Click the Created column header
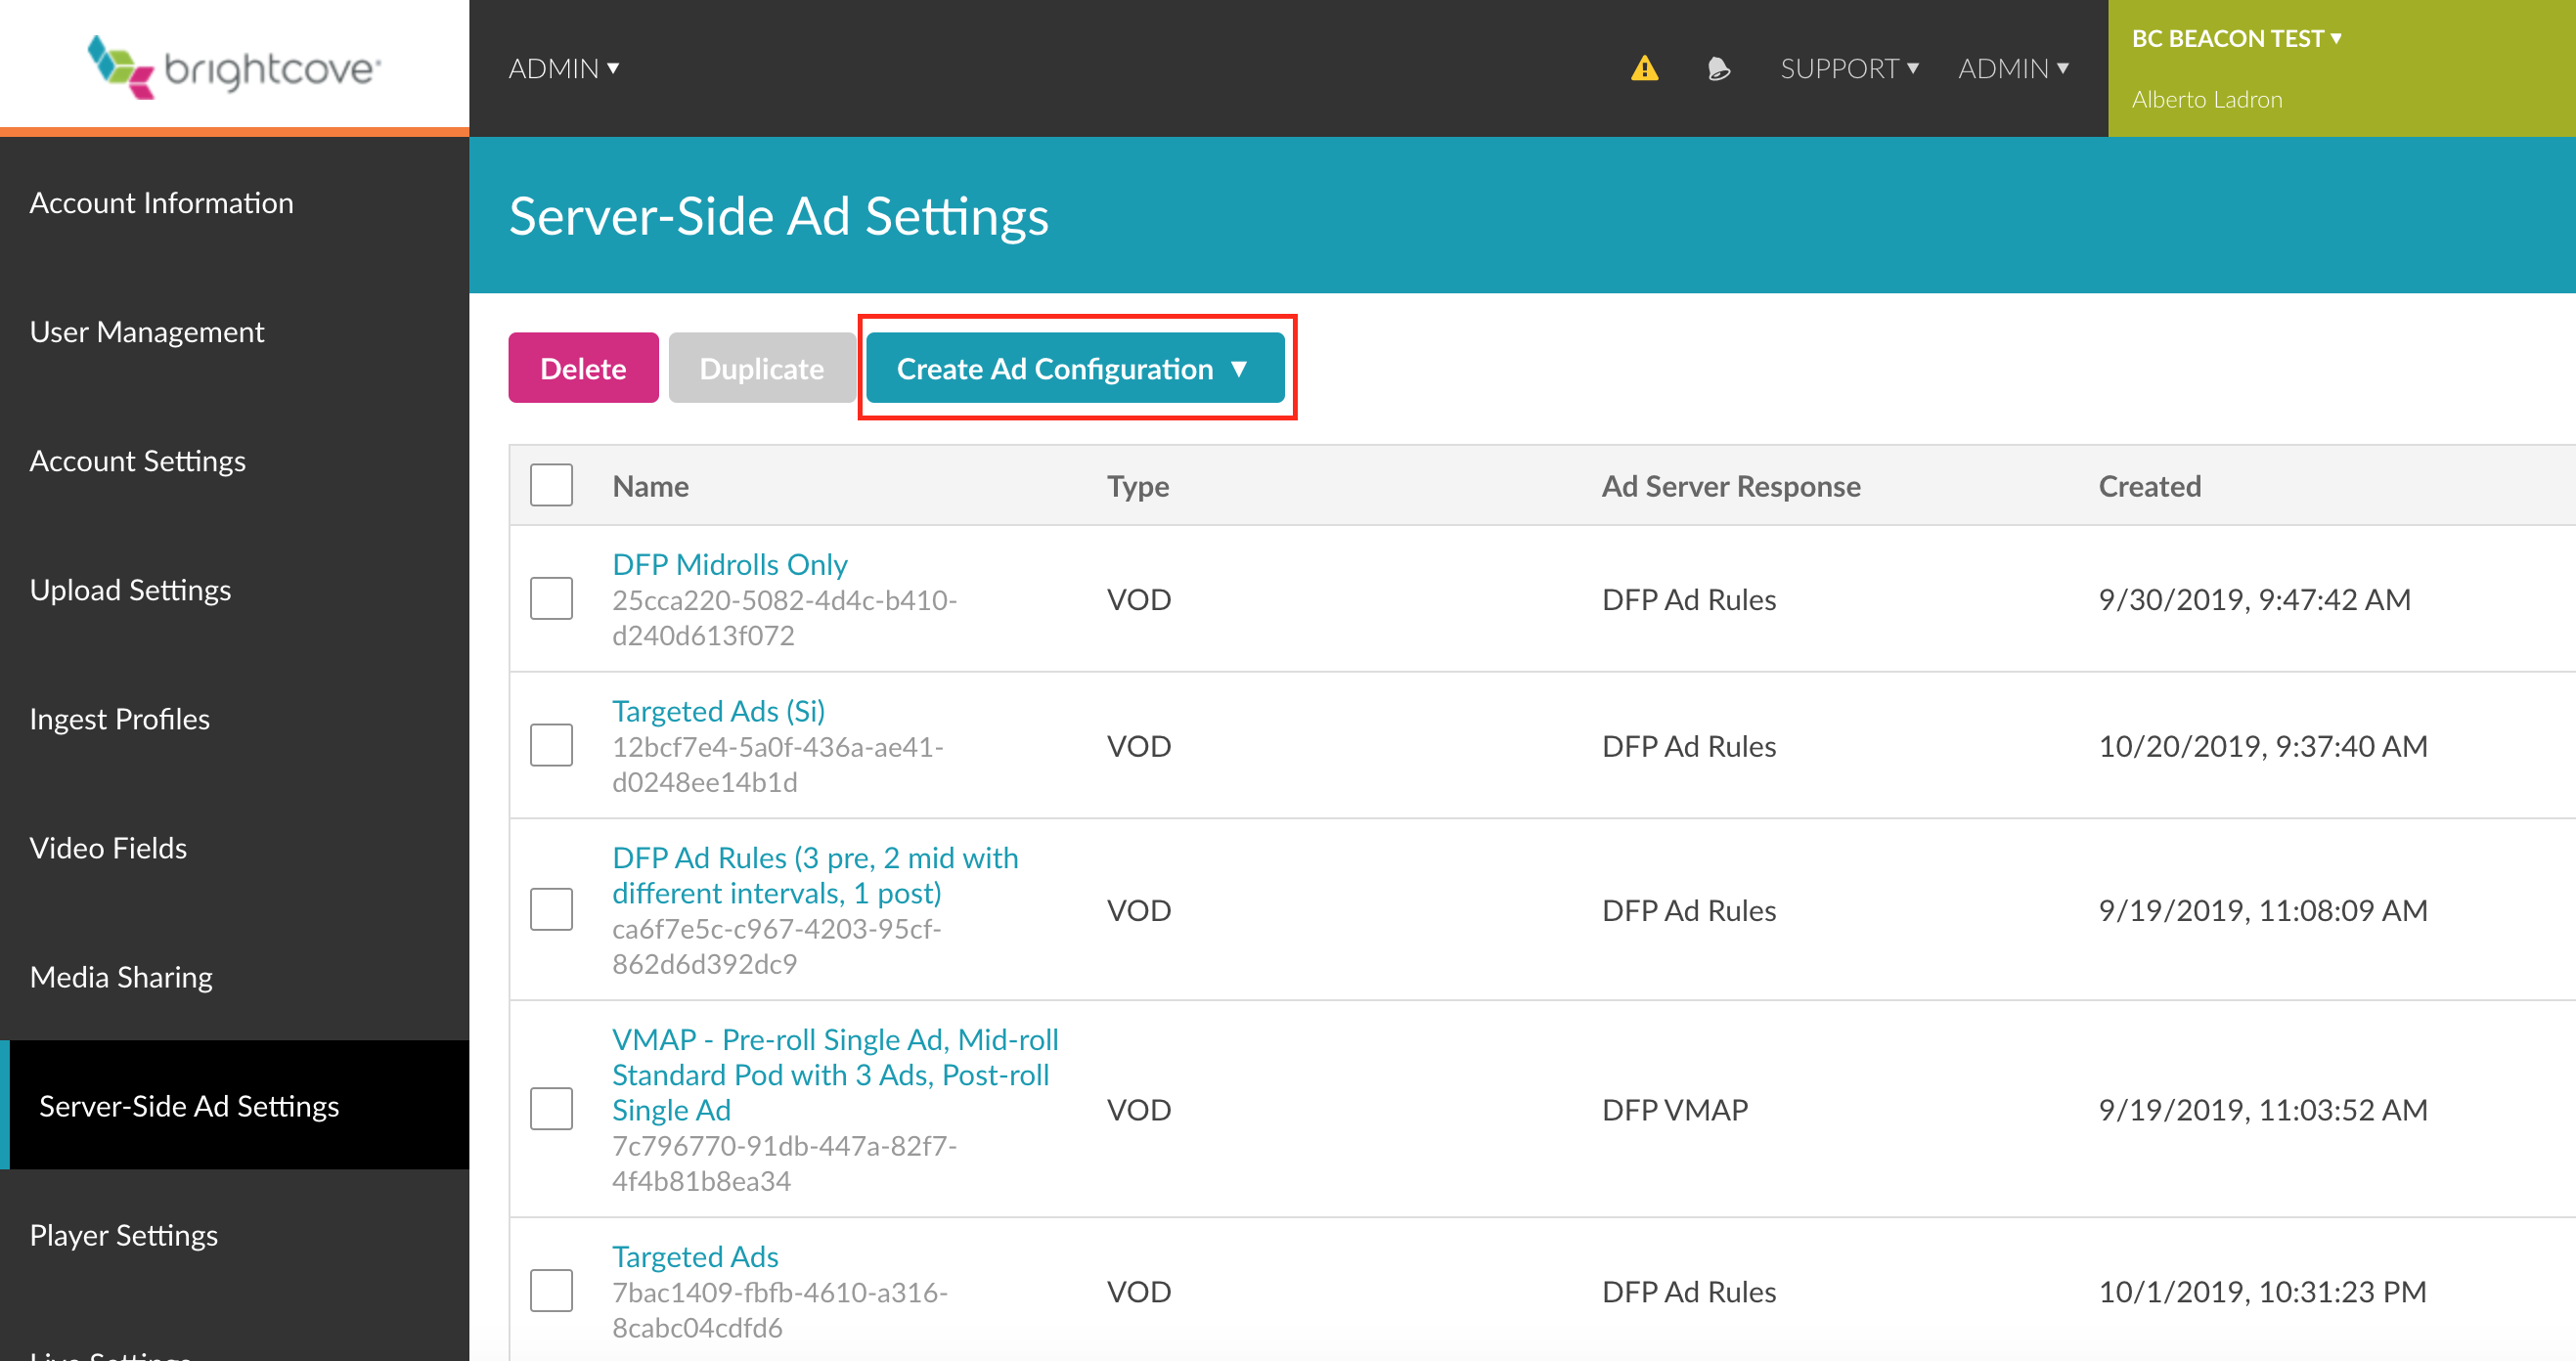This screenshot has width=2576, height=1361. click(2149, 486)
